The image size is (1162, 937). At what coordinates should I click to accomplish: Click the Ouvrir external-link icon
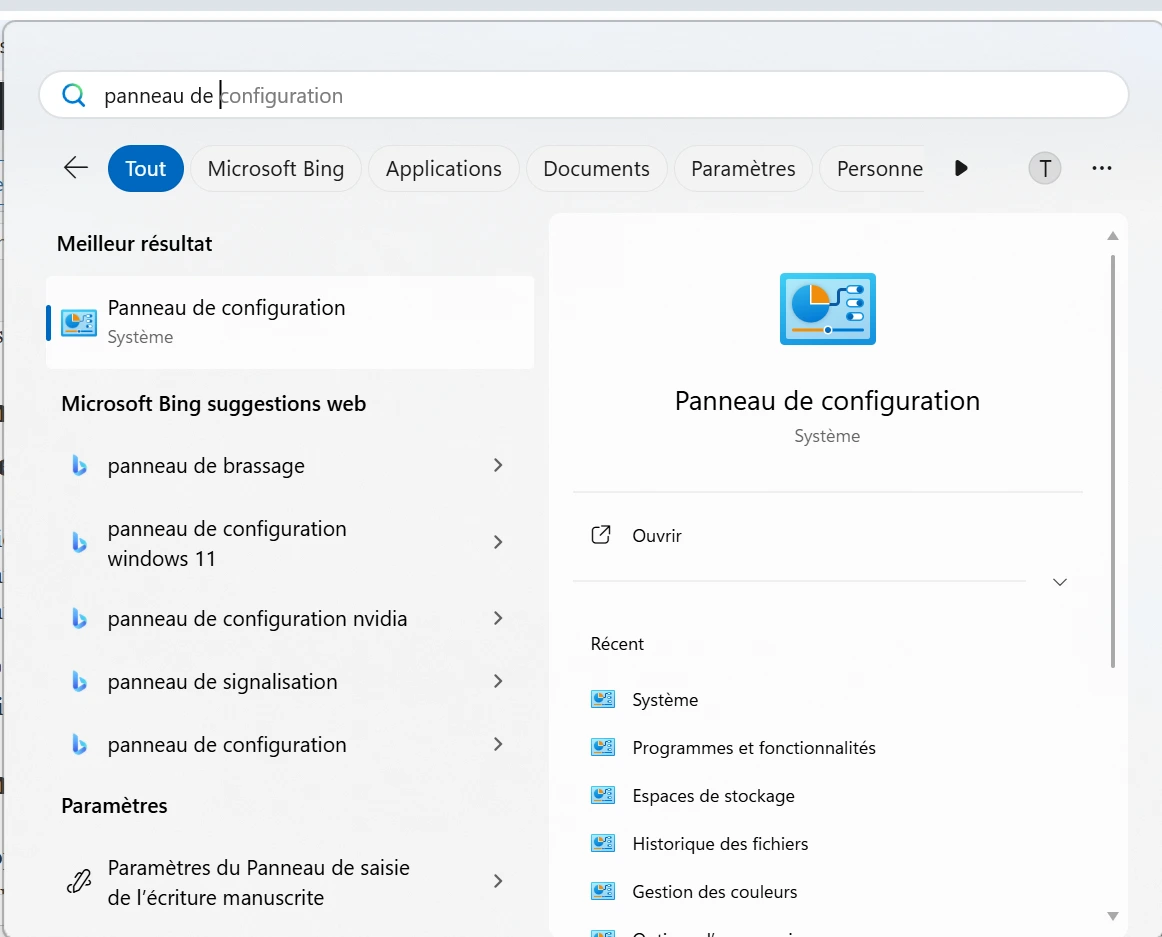pyautogui.click(x=601, y=535)
